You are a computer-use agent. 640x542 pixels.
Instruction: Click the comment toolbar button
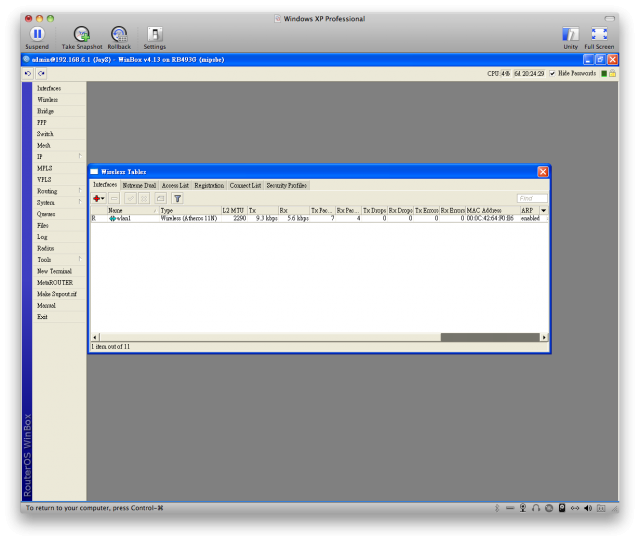point(160,198)
